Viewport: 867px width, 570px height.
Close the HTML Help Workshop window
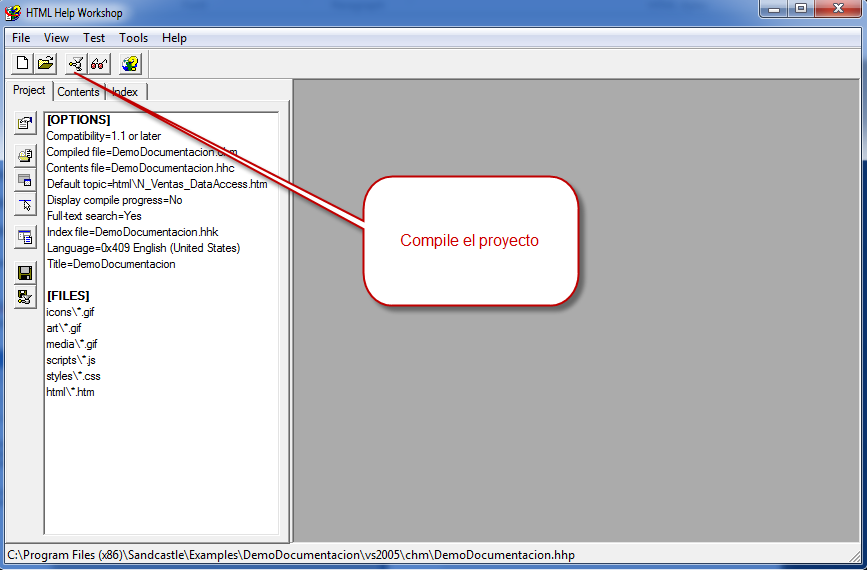[x=838, y=9]
